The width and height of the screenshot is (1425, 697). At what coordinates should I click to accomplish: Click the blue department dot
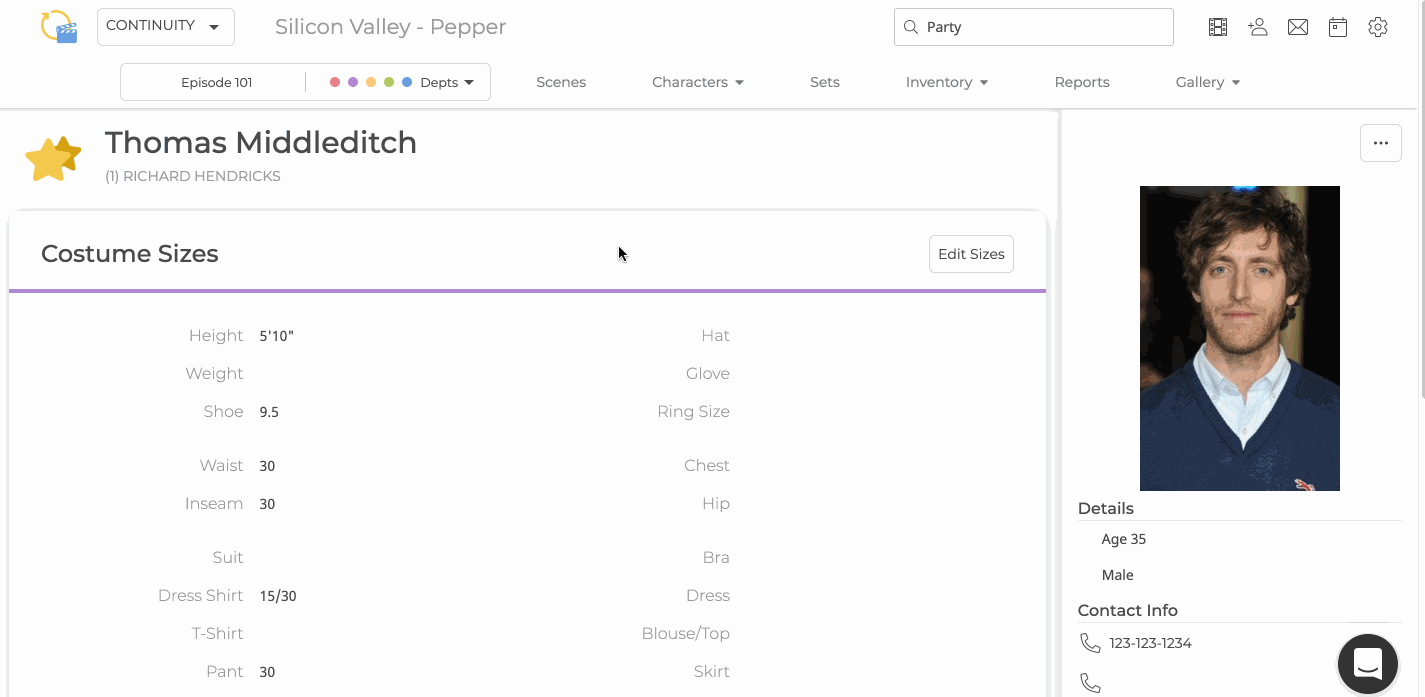pos(407,82)
